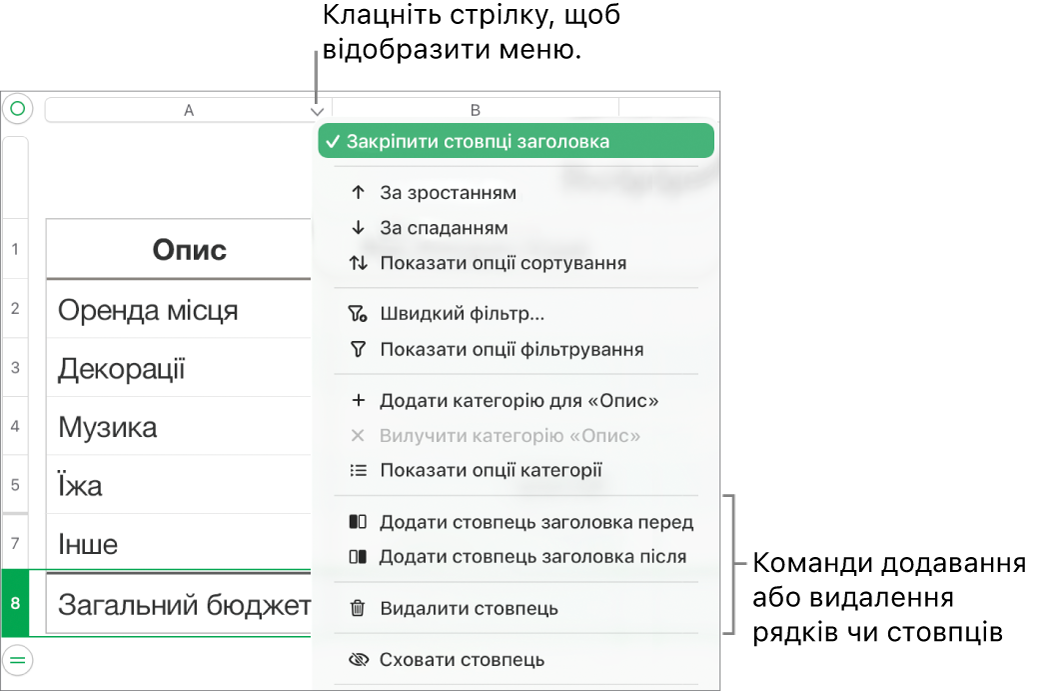Image resolution: width=1037 pixels, height=692 pixels.
Task: Choose 'Додати стовпець заголовка після'
Action: pos(532,557)
